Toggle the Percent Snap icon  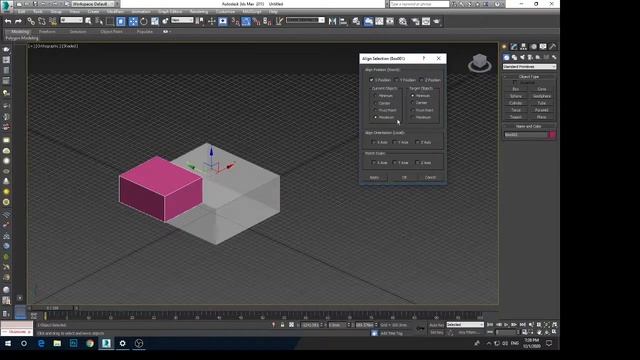tap(257, 21)
